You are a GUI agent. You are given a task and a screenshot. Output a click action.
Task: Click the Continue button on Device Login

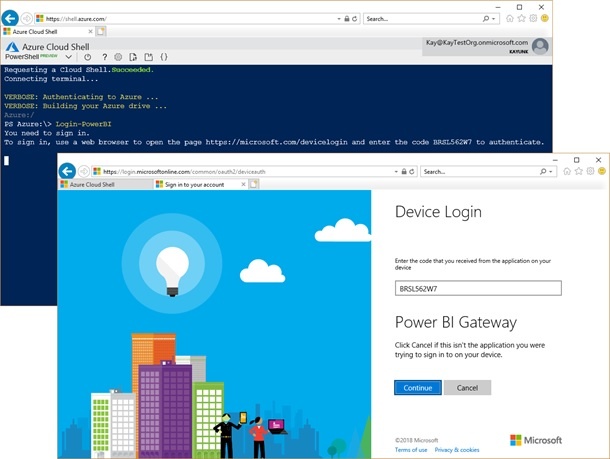click(418, 387)
